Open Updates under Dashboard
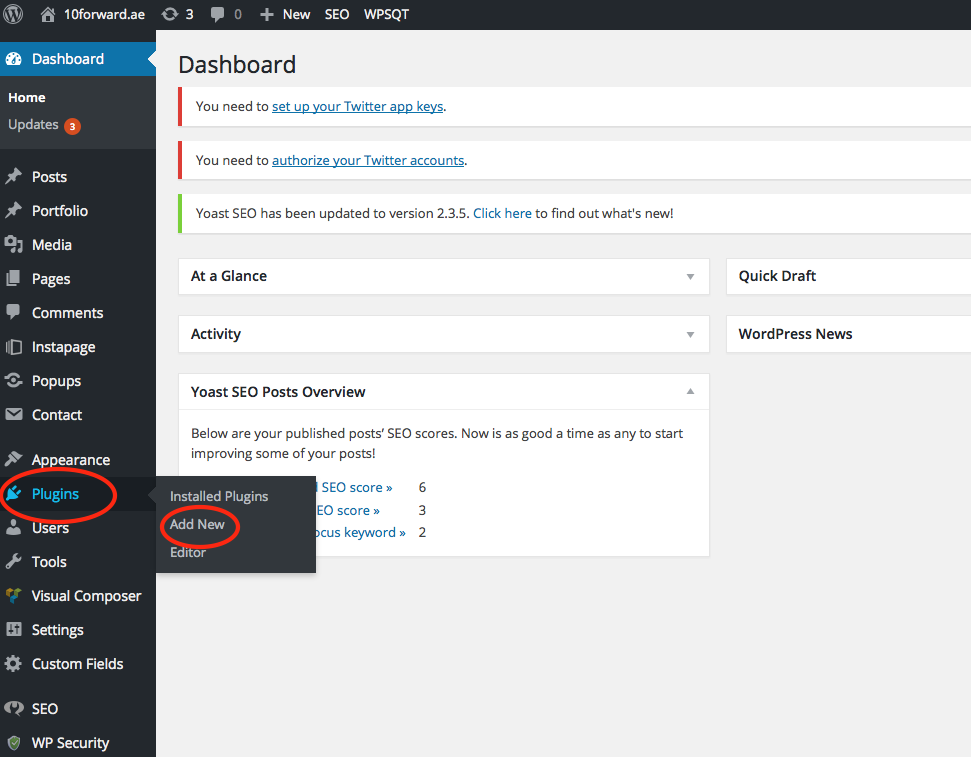Screen dimensions: 971x757 point(33,125)
